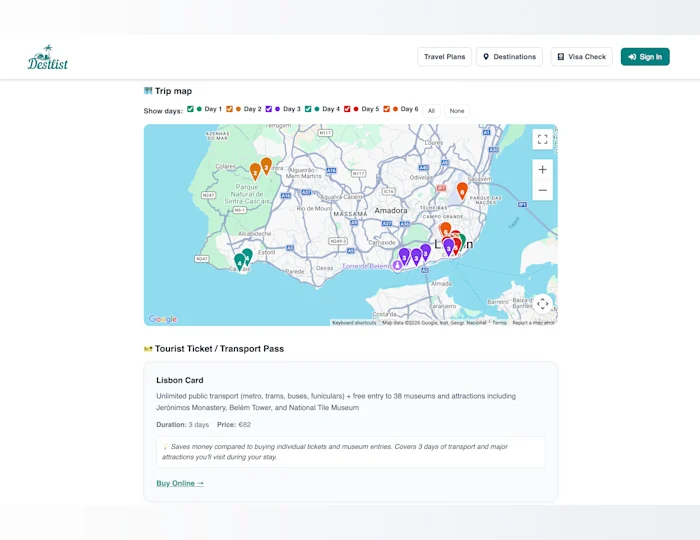700x540 pixels.
Task: Click the Duration: 3 days text
Action: [183, 425]
